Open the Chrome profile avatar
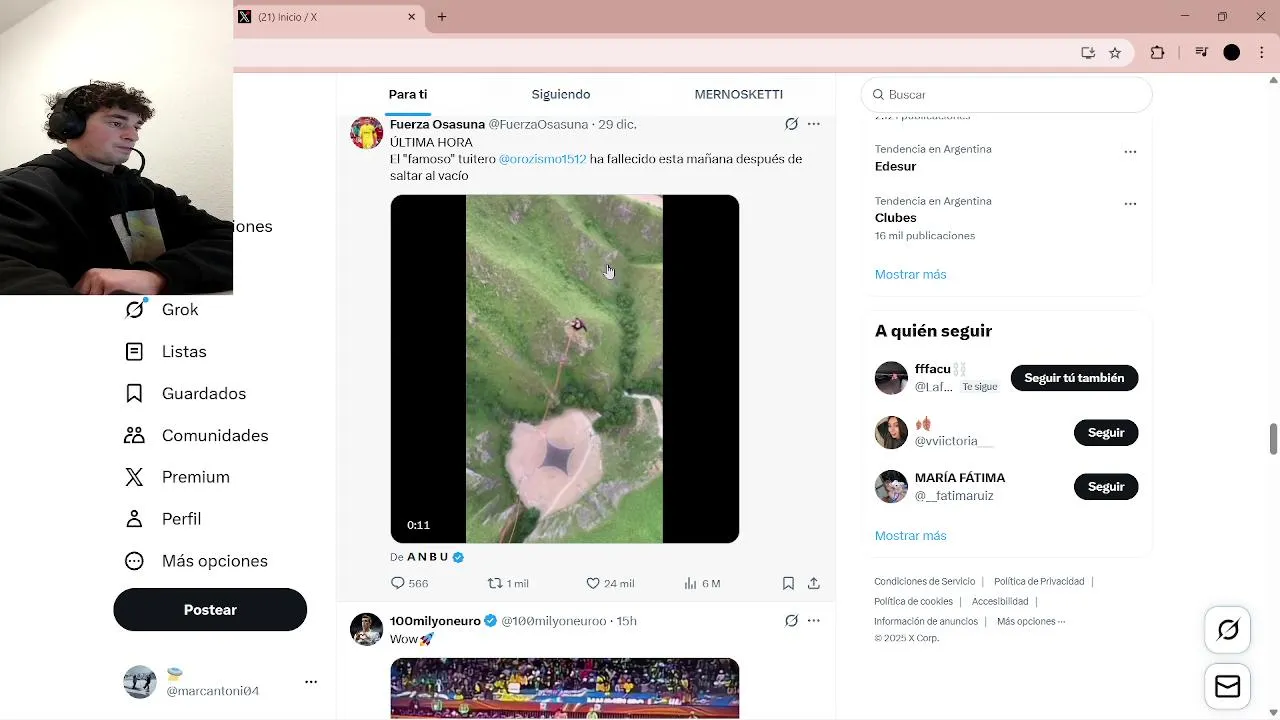 pos(1232,53)
